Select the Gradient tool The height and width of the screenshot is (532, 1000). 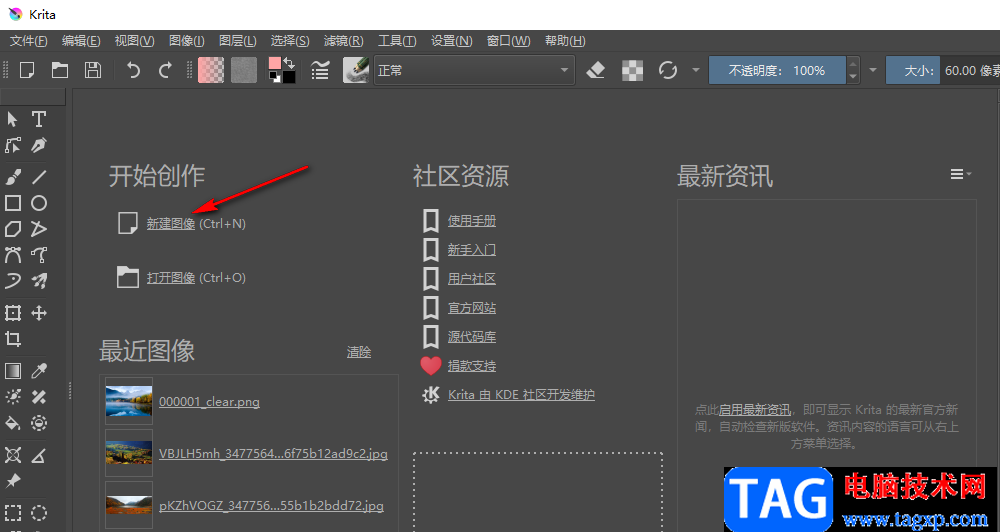tap(13, 371)
